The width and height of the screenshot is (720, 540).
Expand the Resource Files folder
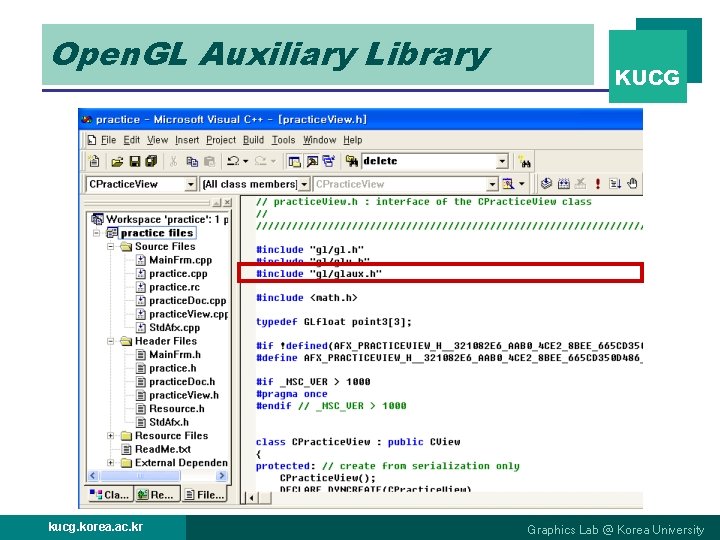pos(111,436)
